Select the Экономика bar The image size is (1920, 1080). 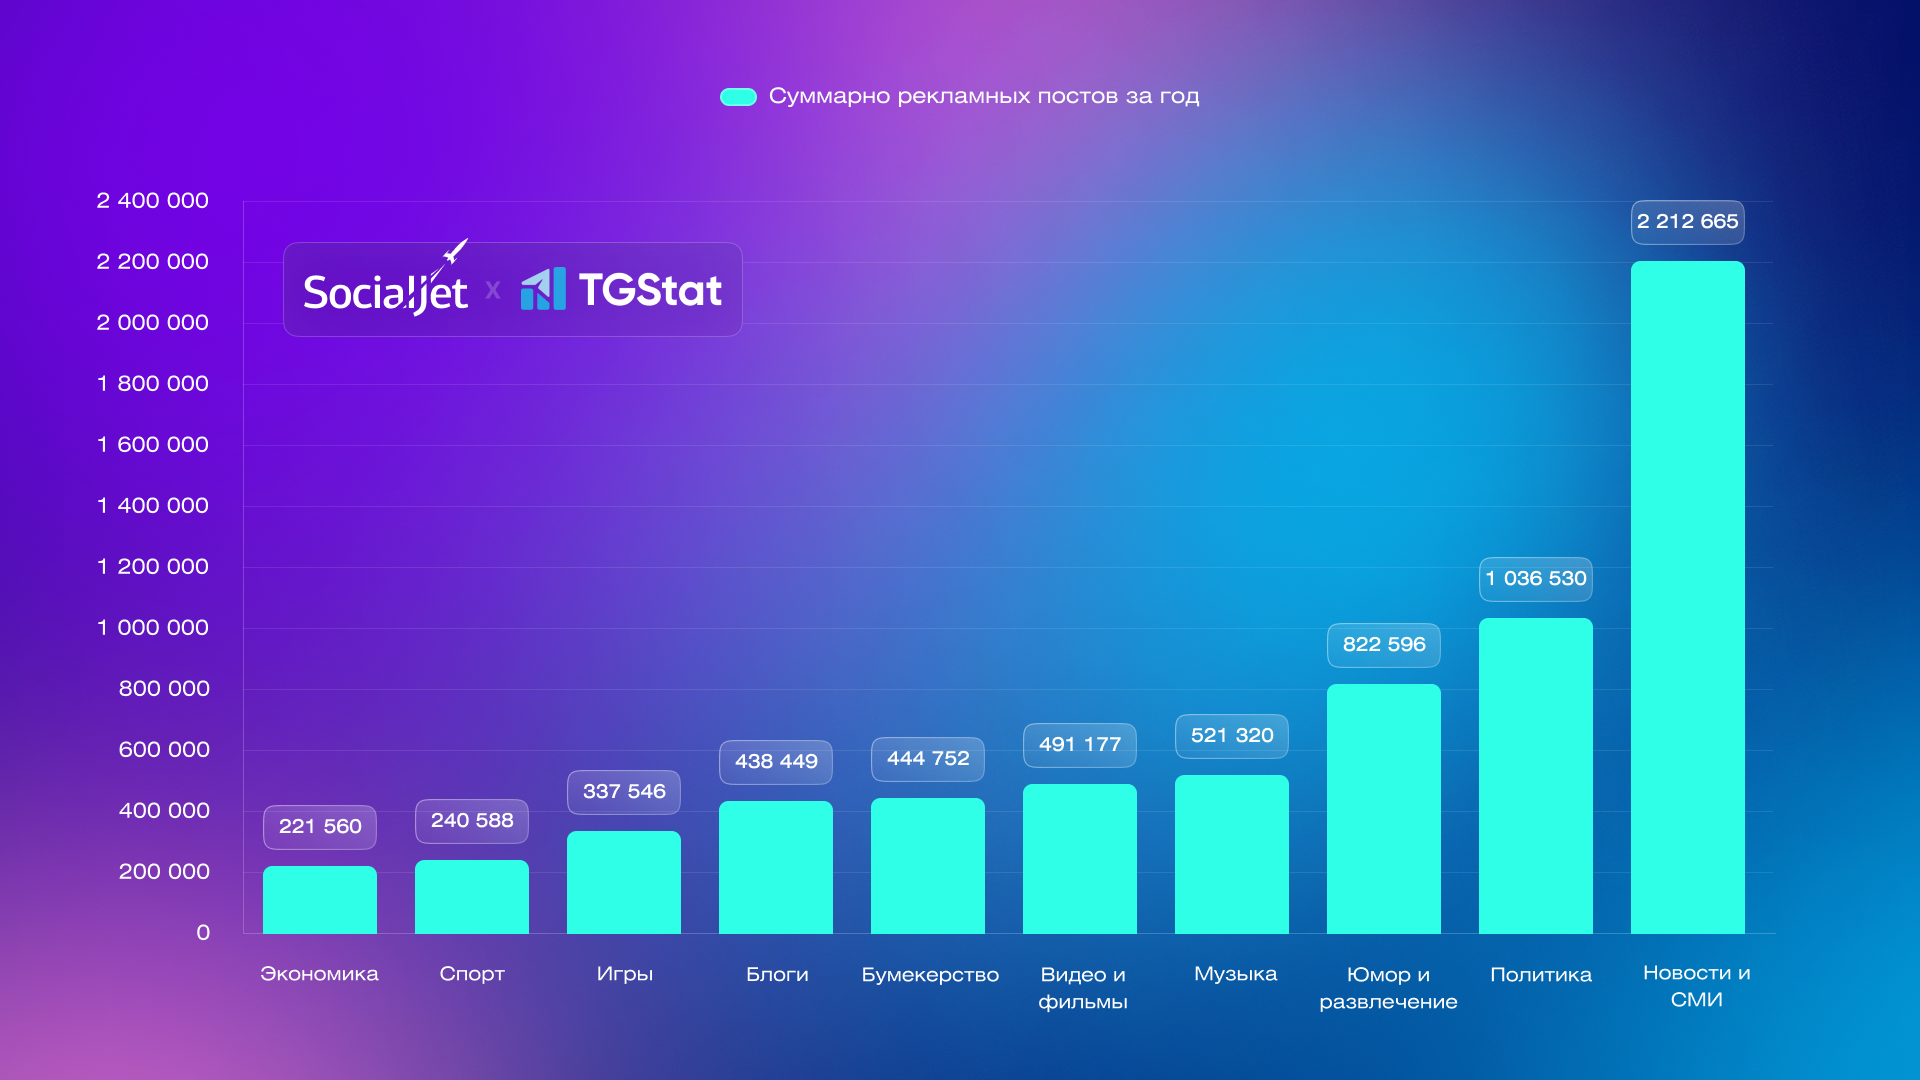319,900
